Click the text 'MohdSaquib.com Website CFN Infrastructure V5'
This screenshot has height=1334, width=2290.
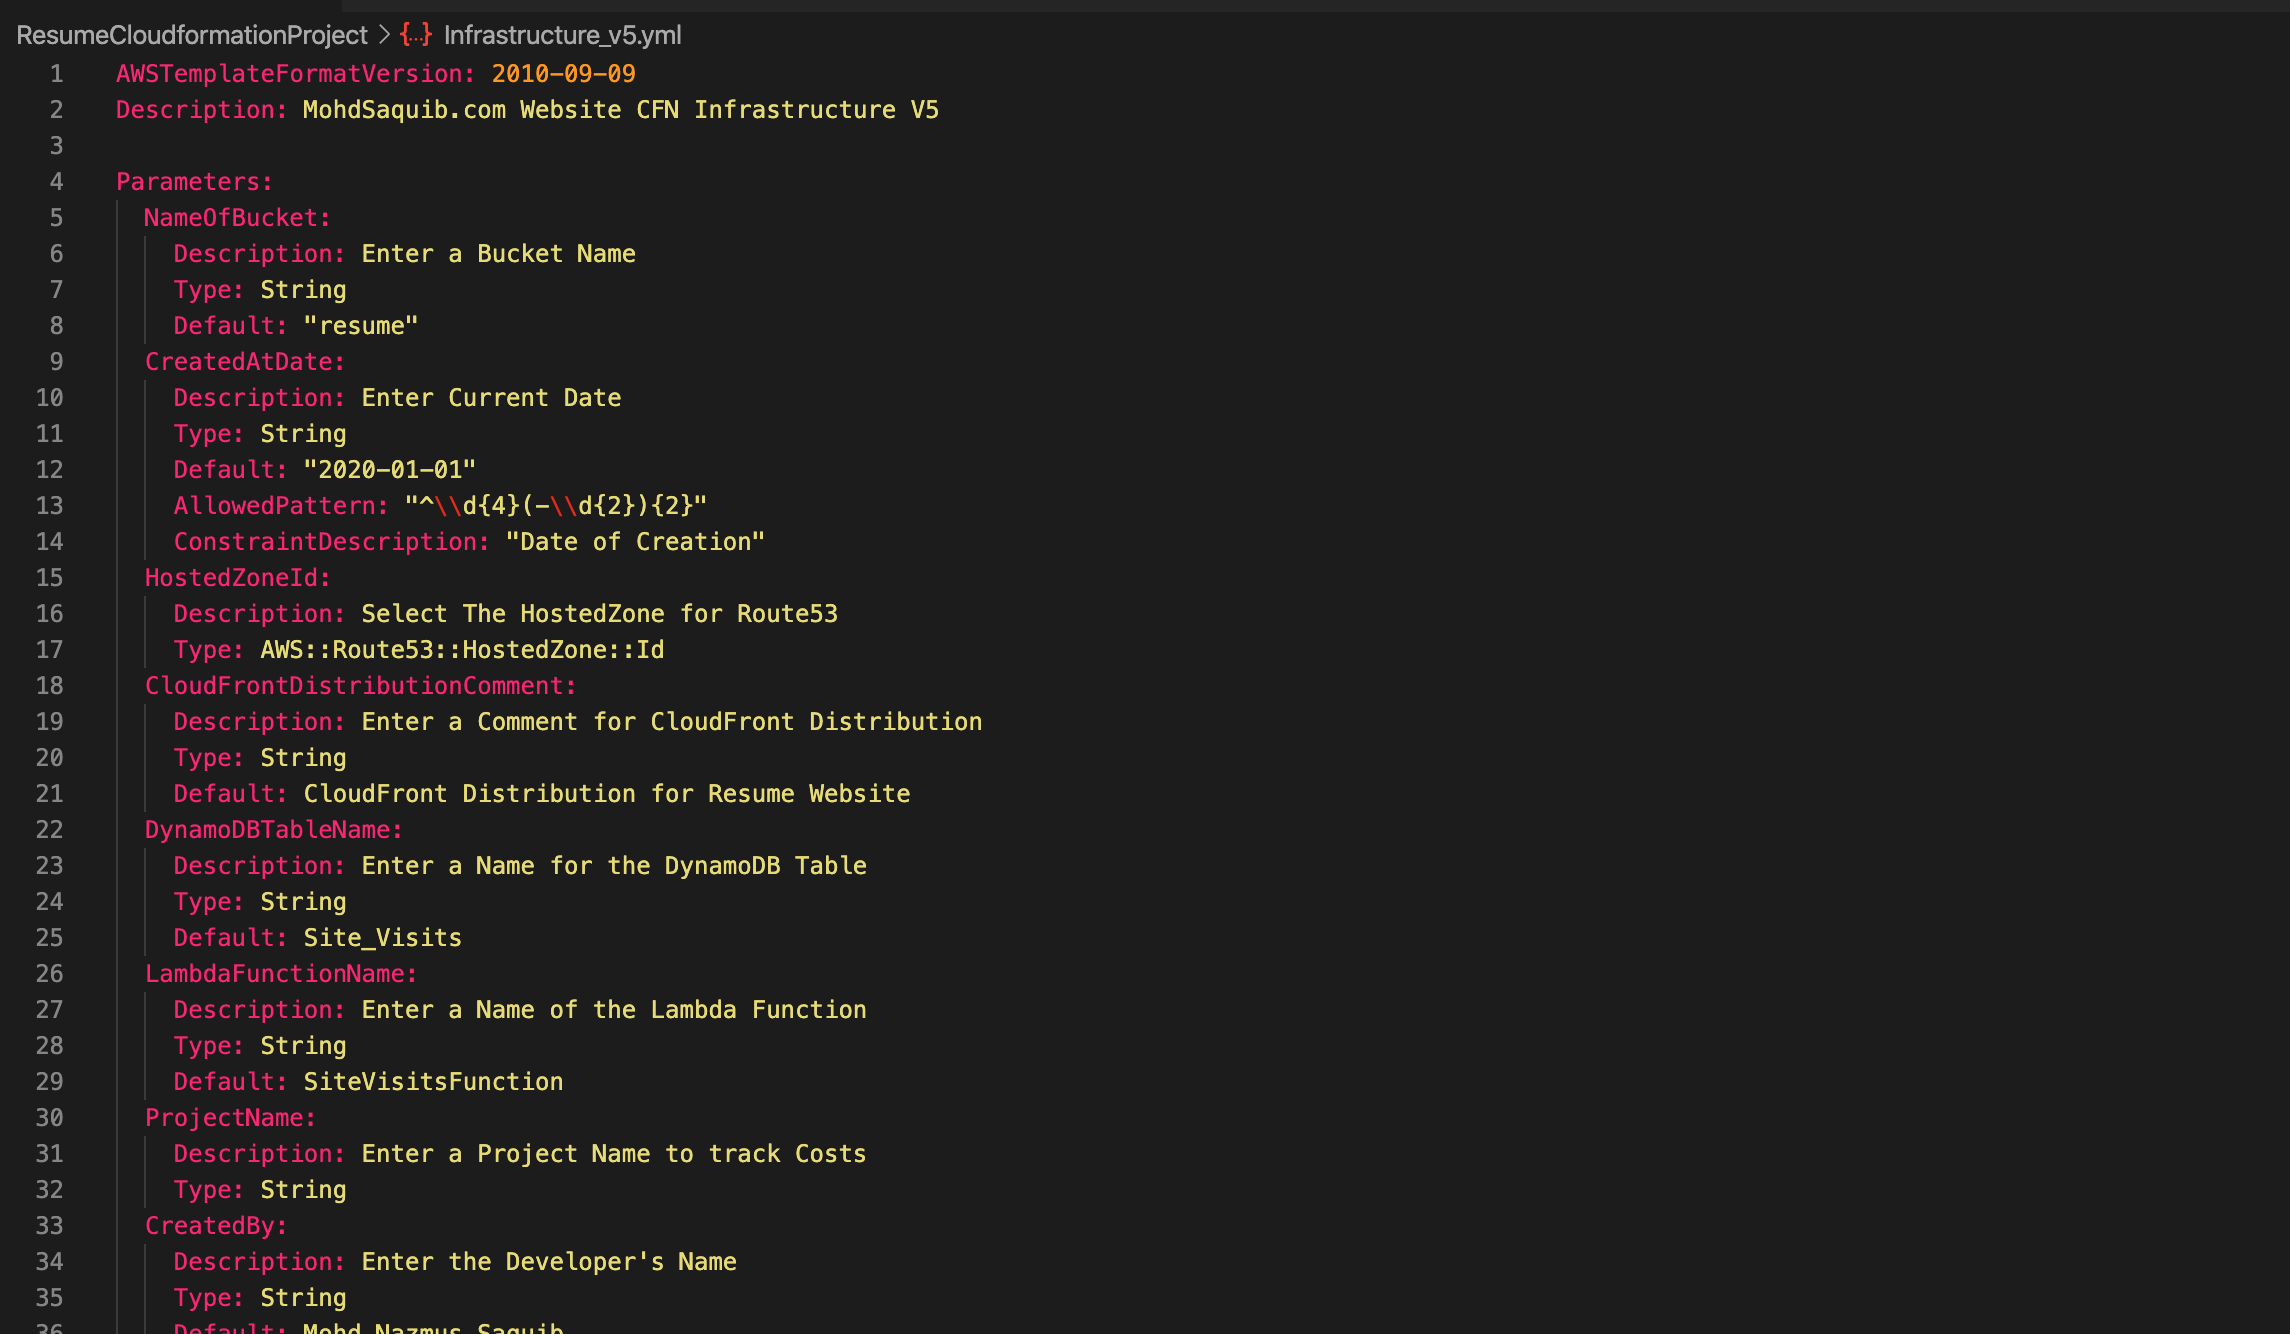coord(621,110)
